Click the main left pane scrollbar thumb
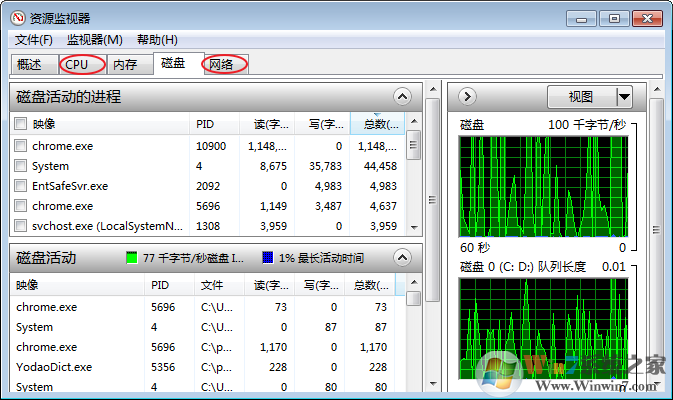This screenshot has width=673, height=400. click(x=433, y=200)
